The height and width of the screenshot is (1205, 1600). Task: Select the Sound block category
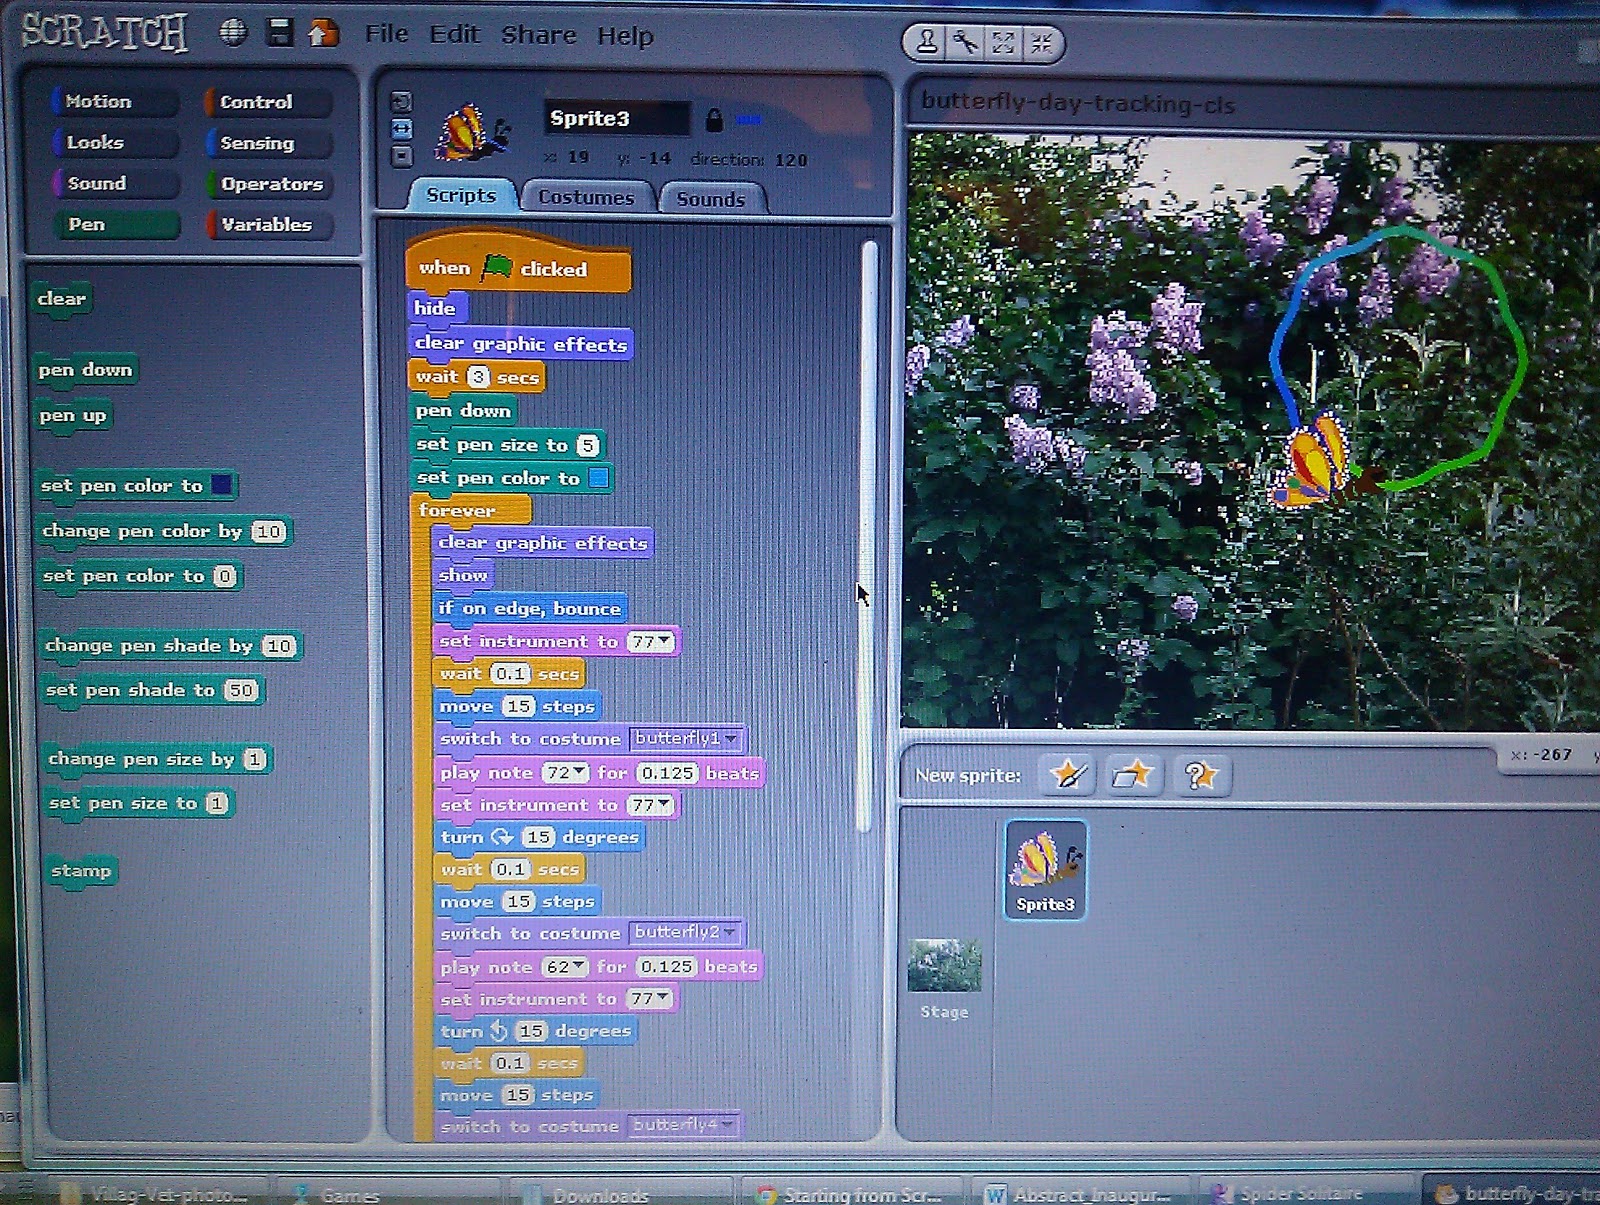(115, 183)
